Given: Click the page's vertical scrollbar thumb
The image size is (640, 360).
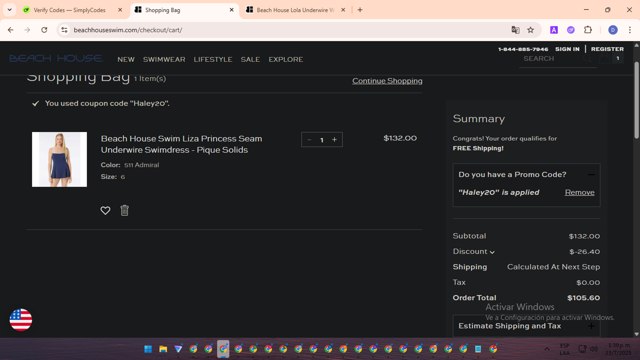Looking at the screenshot, I should [x=636, y=100].
